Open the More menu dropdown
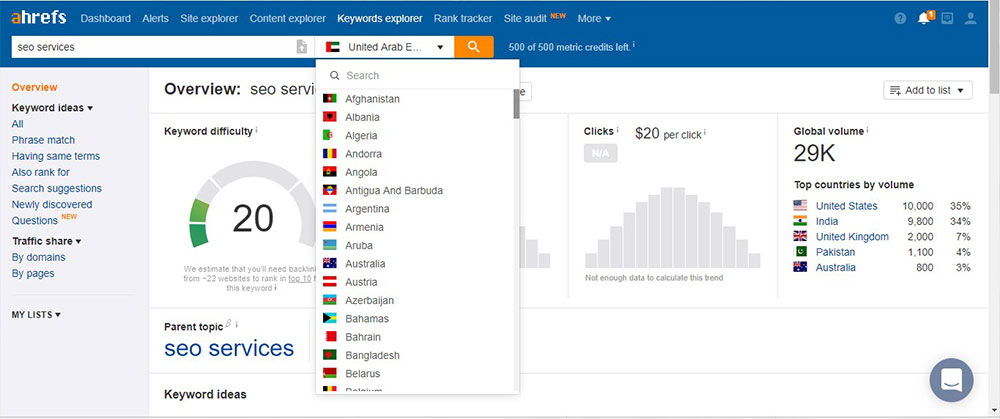Viewport: 1000px width, 419px height. click(x=594, y=18)
